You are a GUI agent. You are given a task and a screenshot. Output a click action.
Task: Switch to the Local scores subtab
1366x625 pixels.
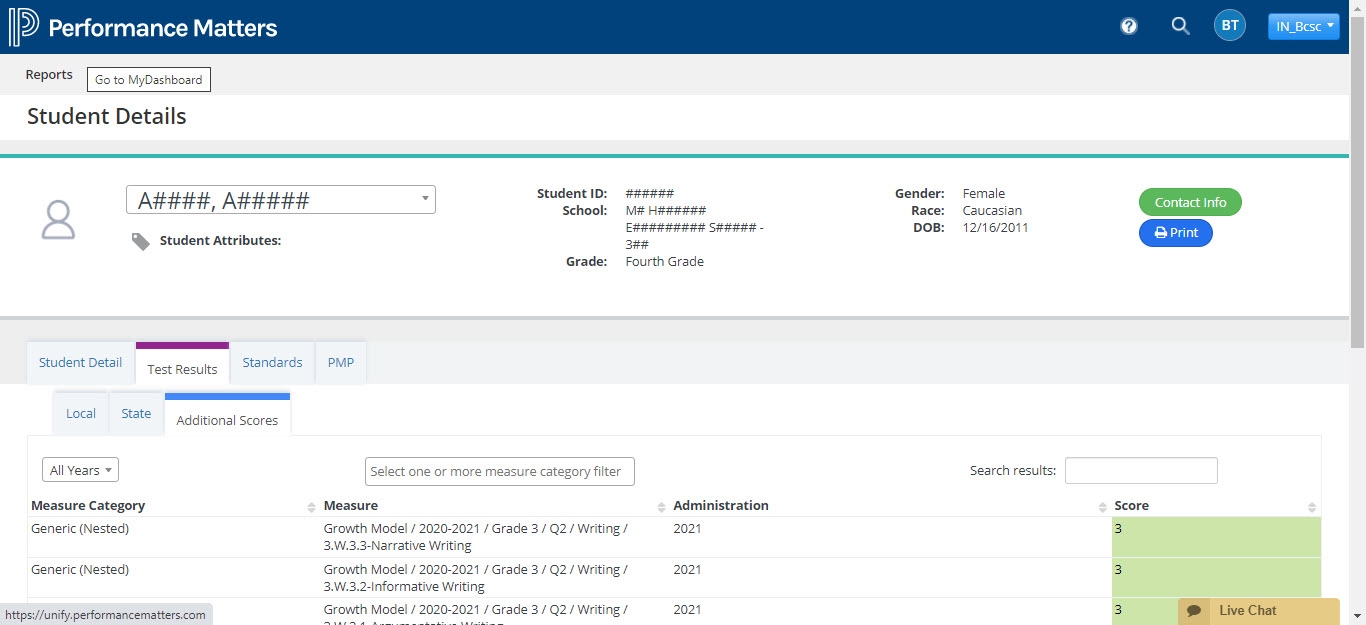pyautogui.click(x=81, y=414)
